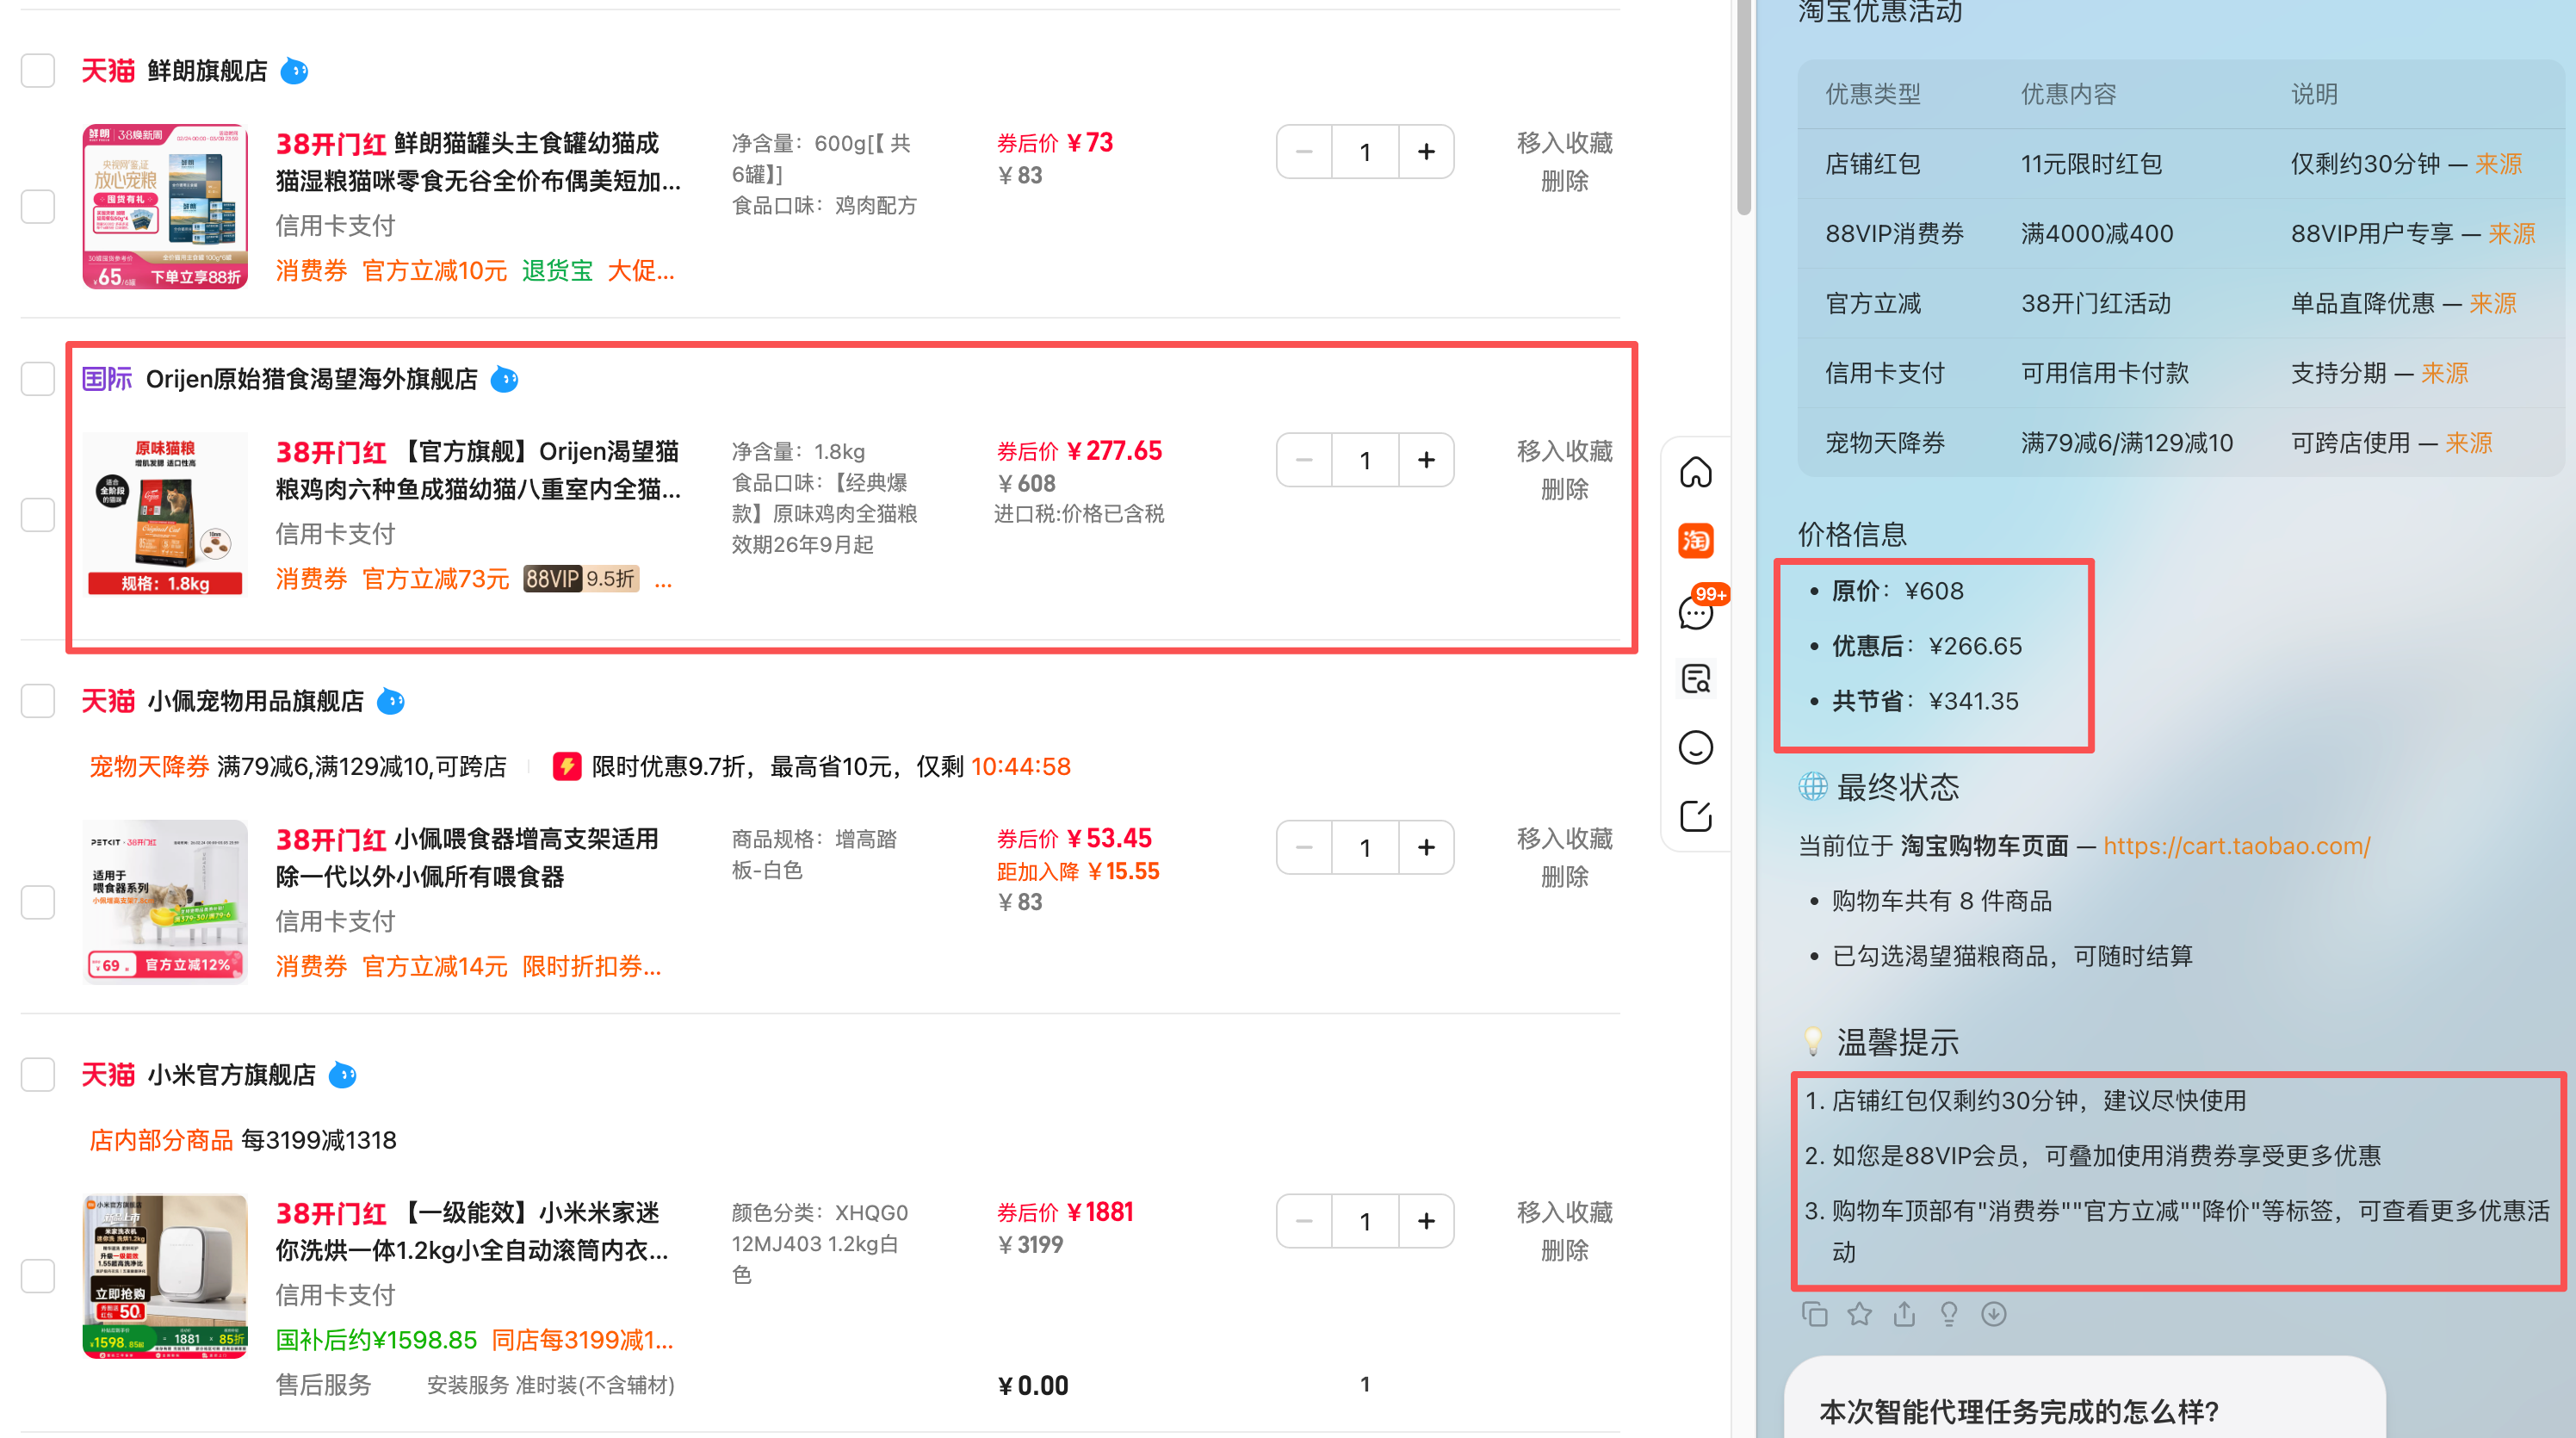Screen dimensions: 2576x1438
Task: Check the Orijen cat food item checkbox
Action: [37, 514]
